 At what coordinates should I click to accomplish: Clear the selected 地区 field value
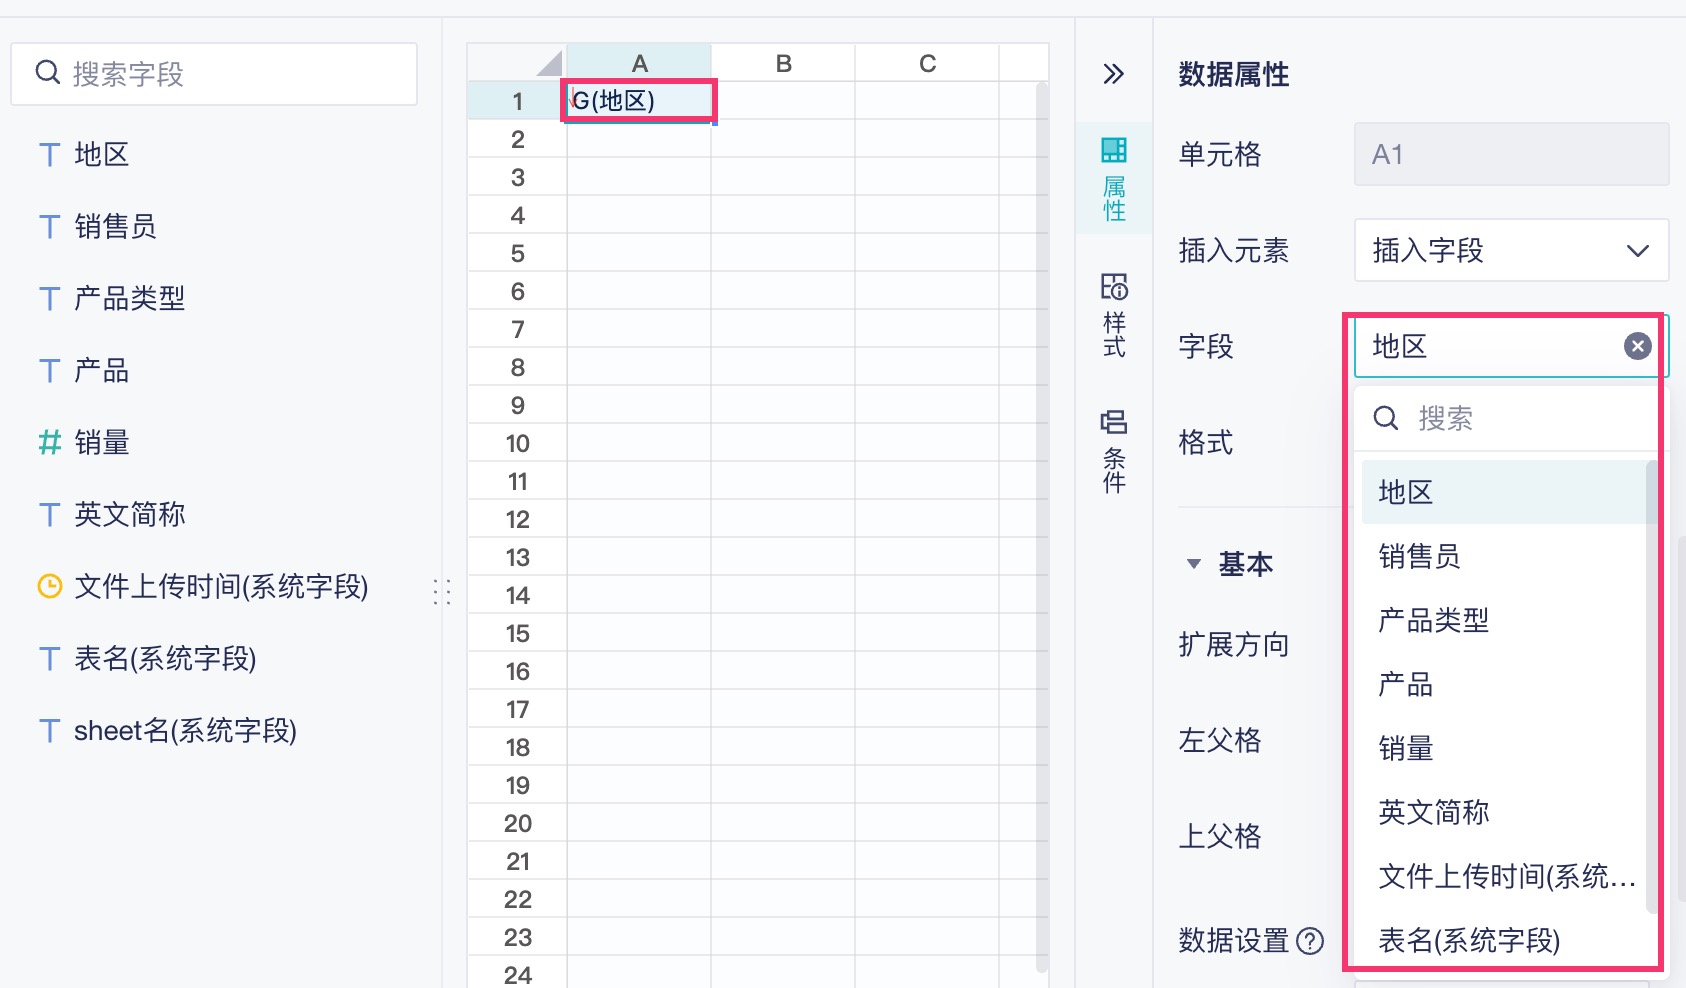(x=1637, y=346)
